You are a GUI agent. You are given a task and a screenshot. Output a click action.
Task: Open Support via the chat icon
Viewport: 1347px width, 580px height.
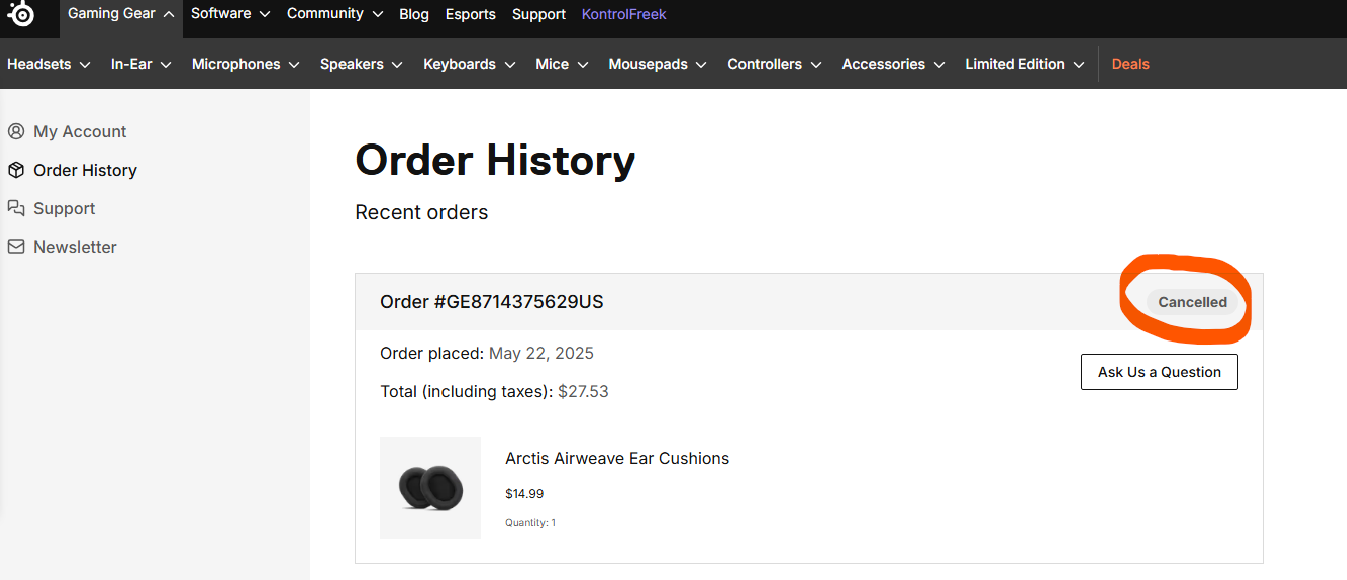tap(15, 207)
